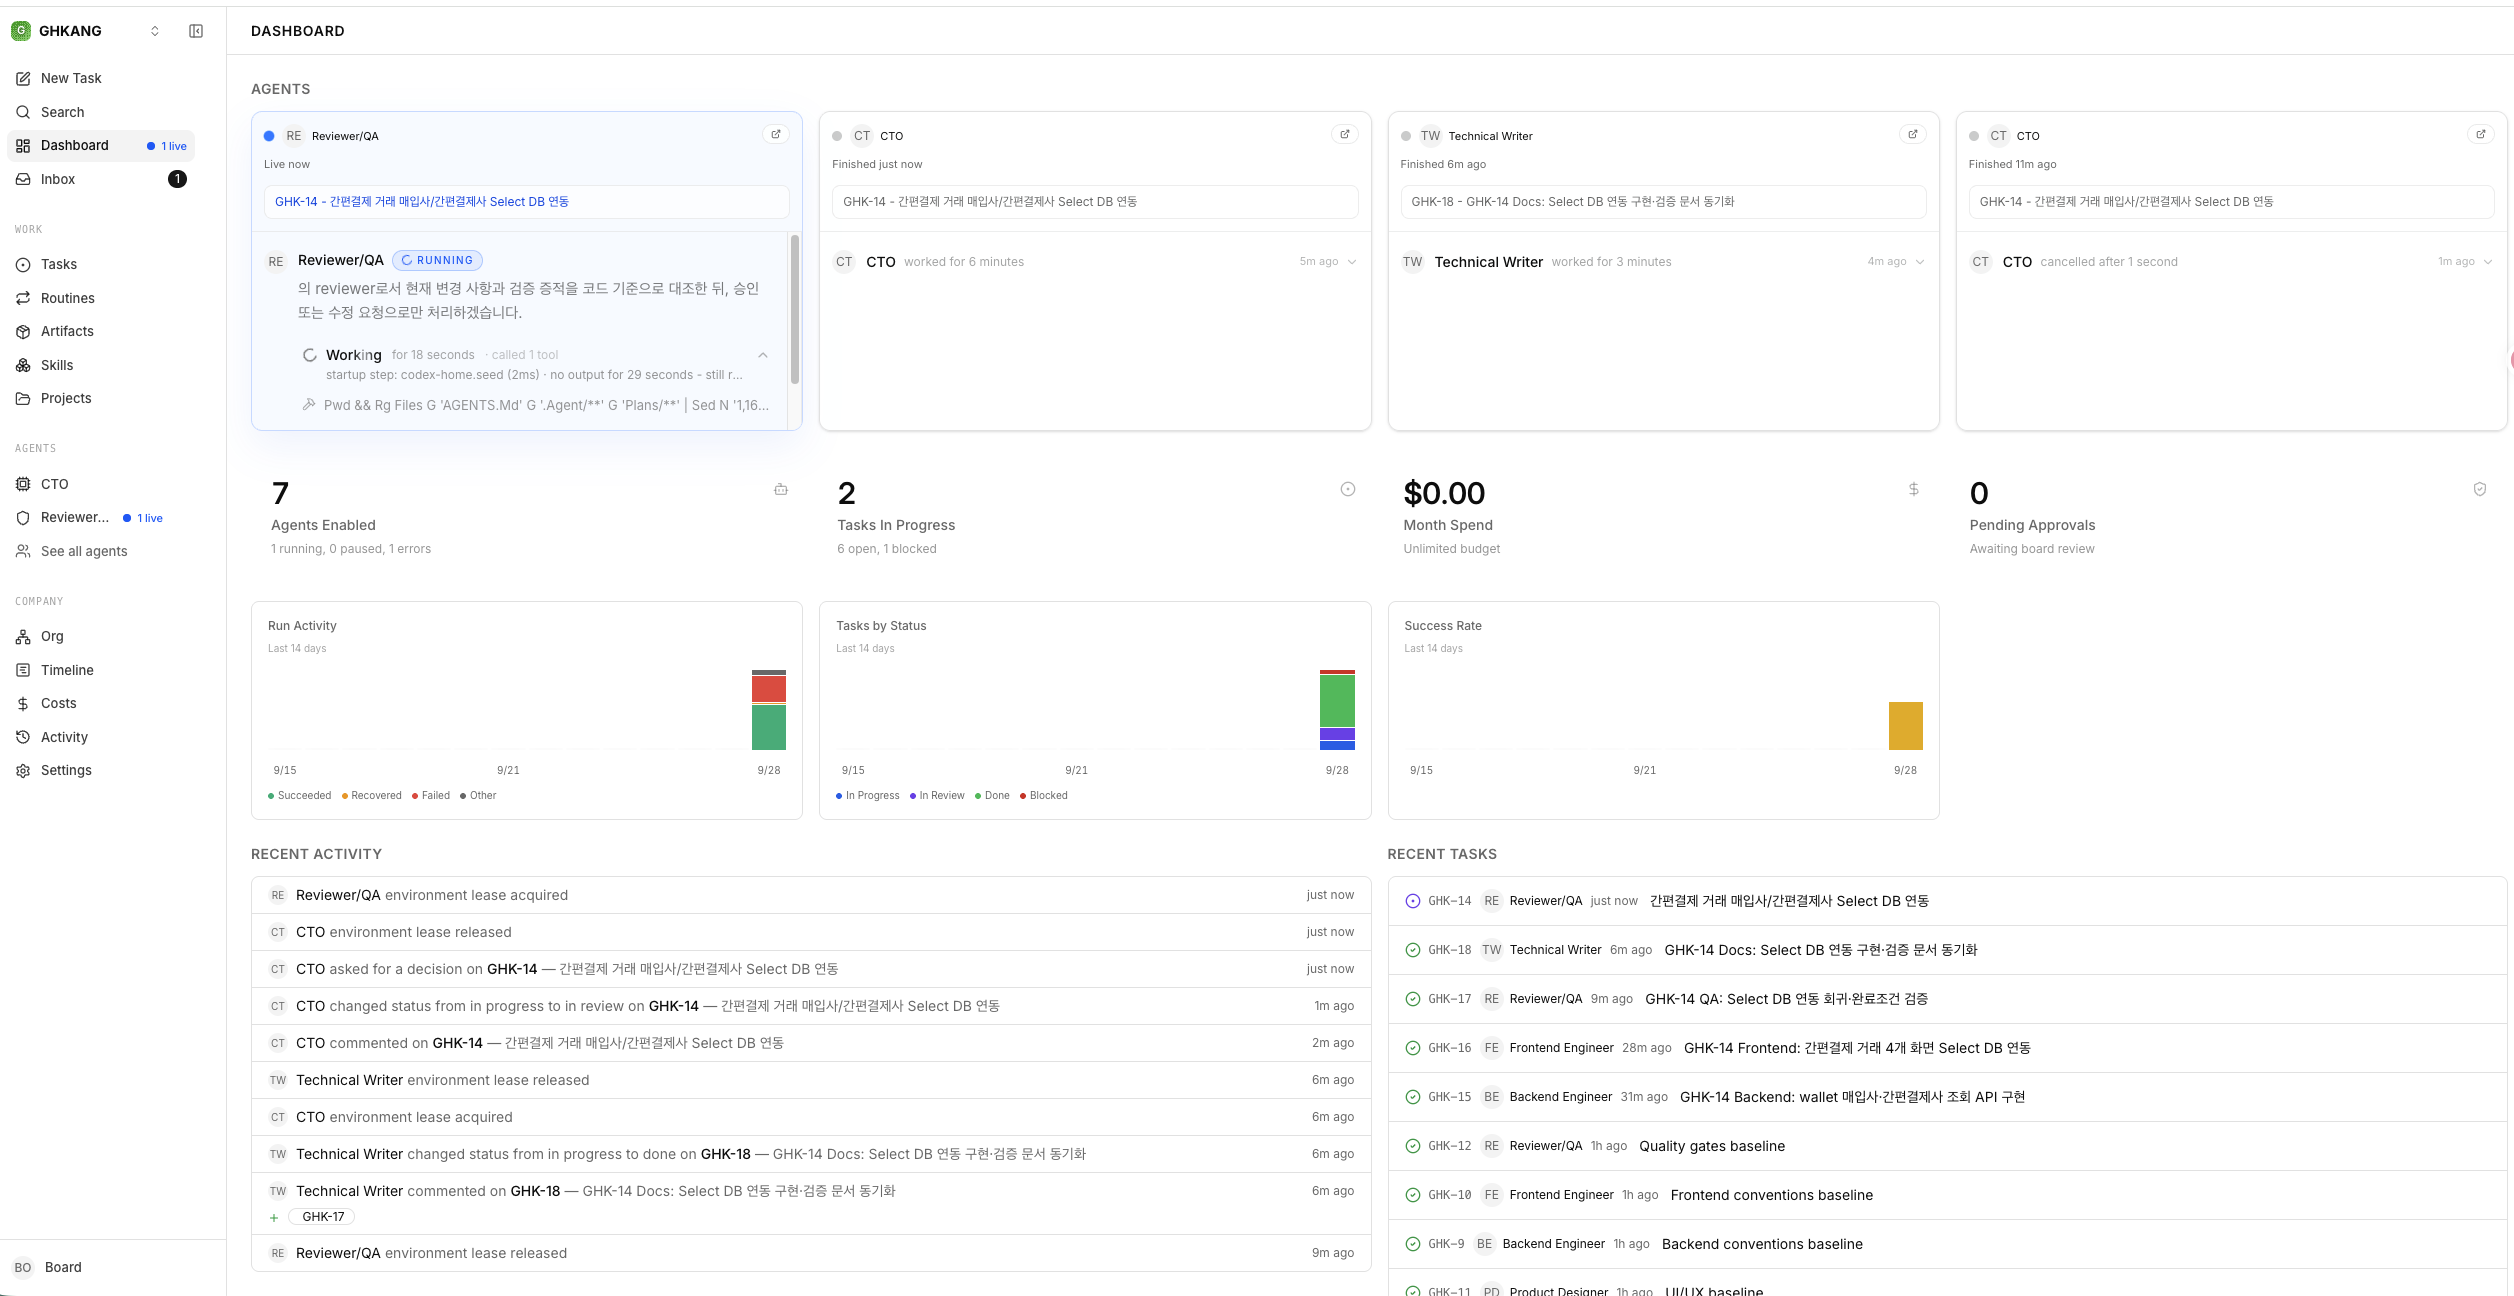Open Technical Writer card's external link icon
The width and height of the screenshot is (2514, 1296).
[1913, 134]
